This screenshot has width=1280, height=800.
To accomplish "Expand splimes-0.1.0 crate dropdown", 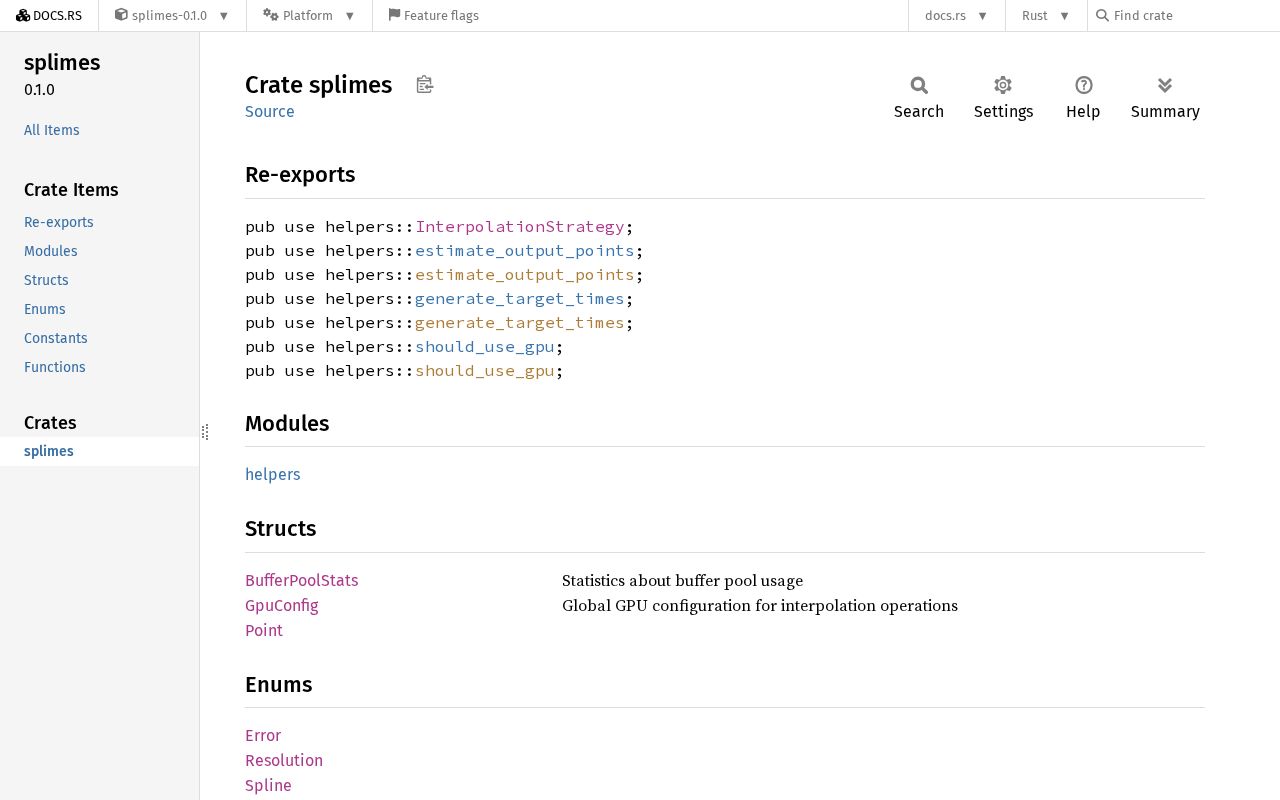I will pos(172,15).
